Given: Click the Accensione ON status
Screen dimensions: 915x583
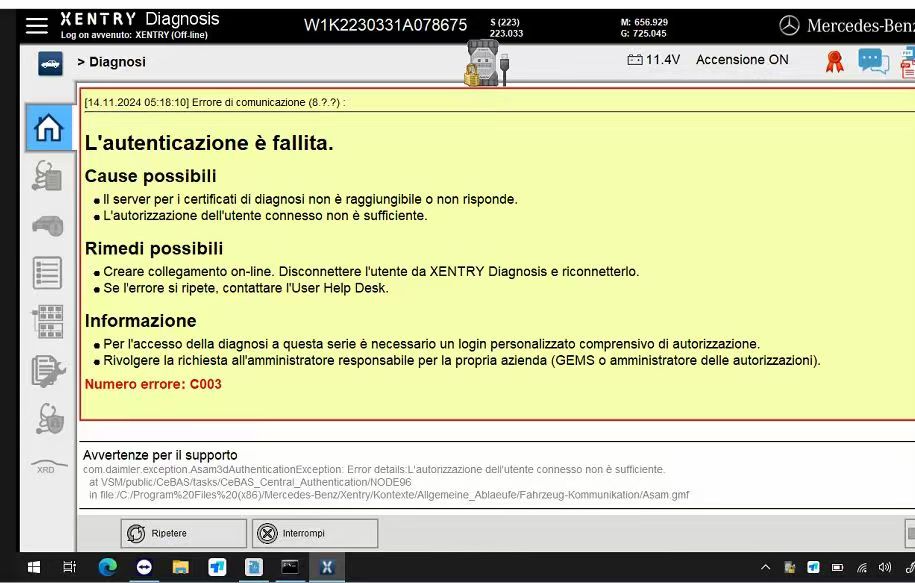Looking at the screenshot, I should pos(742,60).
